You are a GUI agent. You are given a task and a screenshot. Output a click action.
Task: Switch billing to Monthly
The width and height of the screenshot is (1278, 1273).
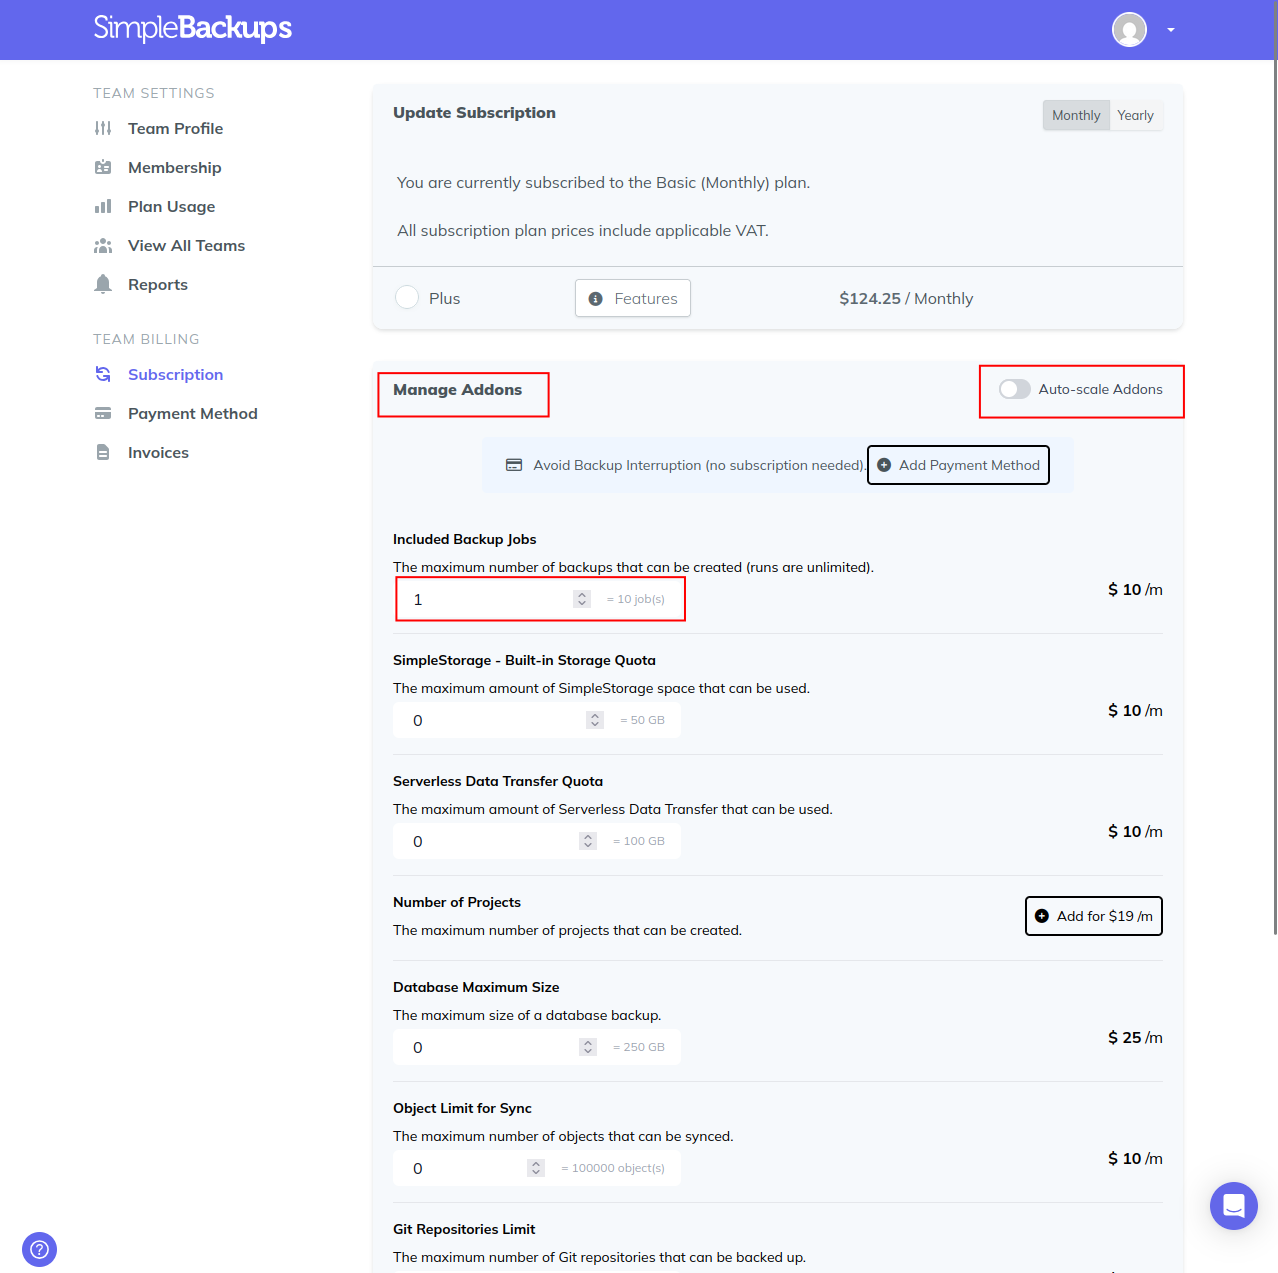click(1076, 115)
